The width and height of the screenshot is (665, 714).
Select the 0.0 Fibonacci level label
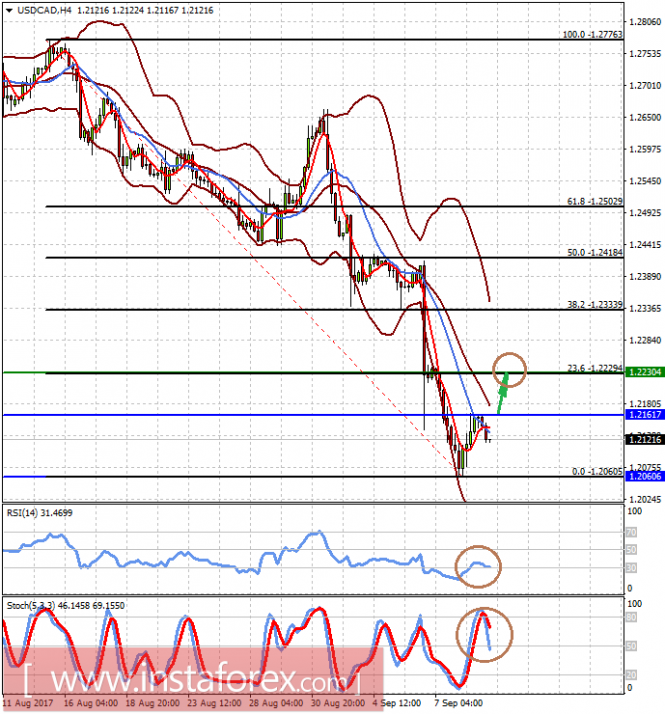pyautogui.click(x=597, y=472)
